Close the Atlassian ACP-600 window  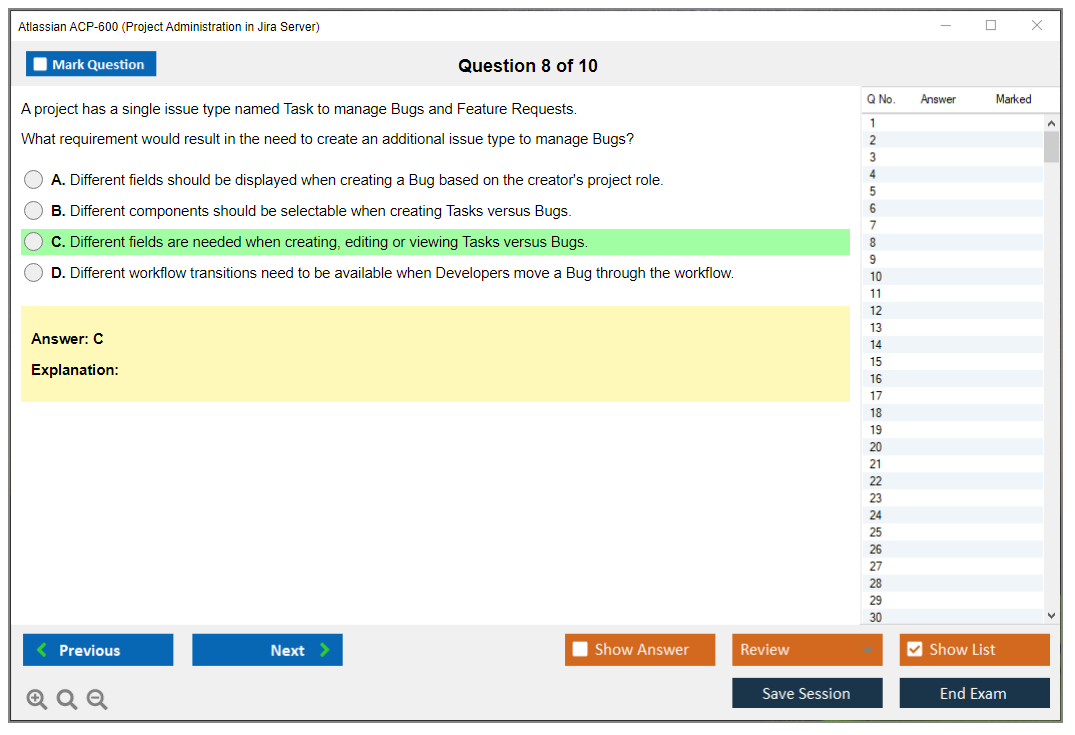click(1037, 26)
